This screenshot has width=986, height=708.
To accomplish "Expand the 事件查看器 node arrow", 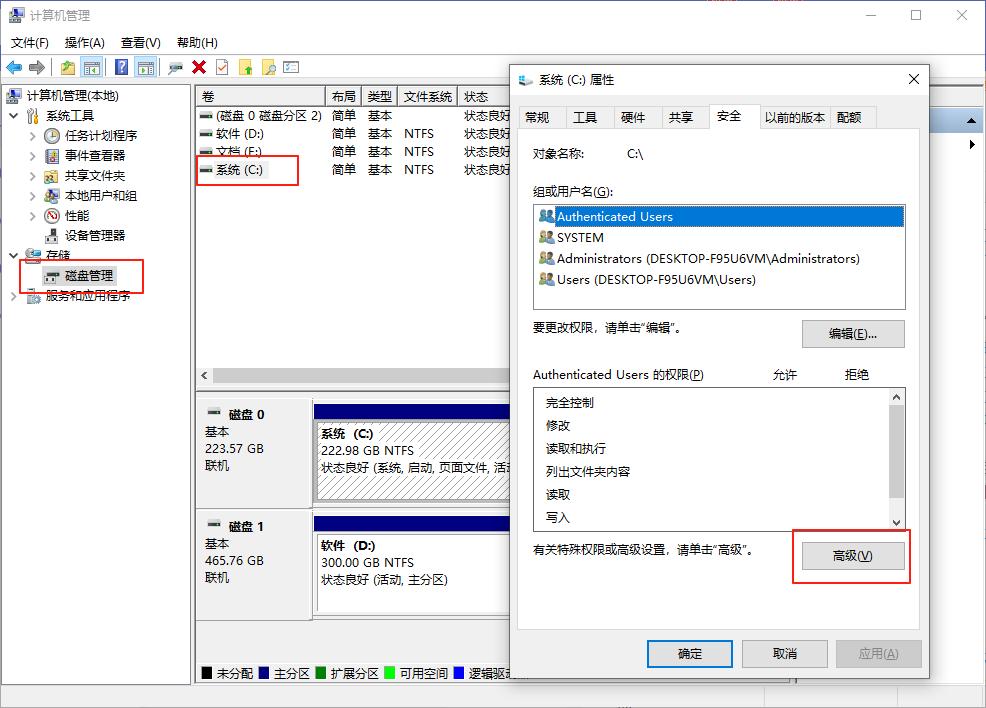I will pyautogui.click(x=33, y=156).
